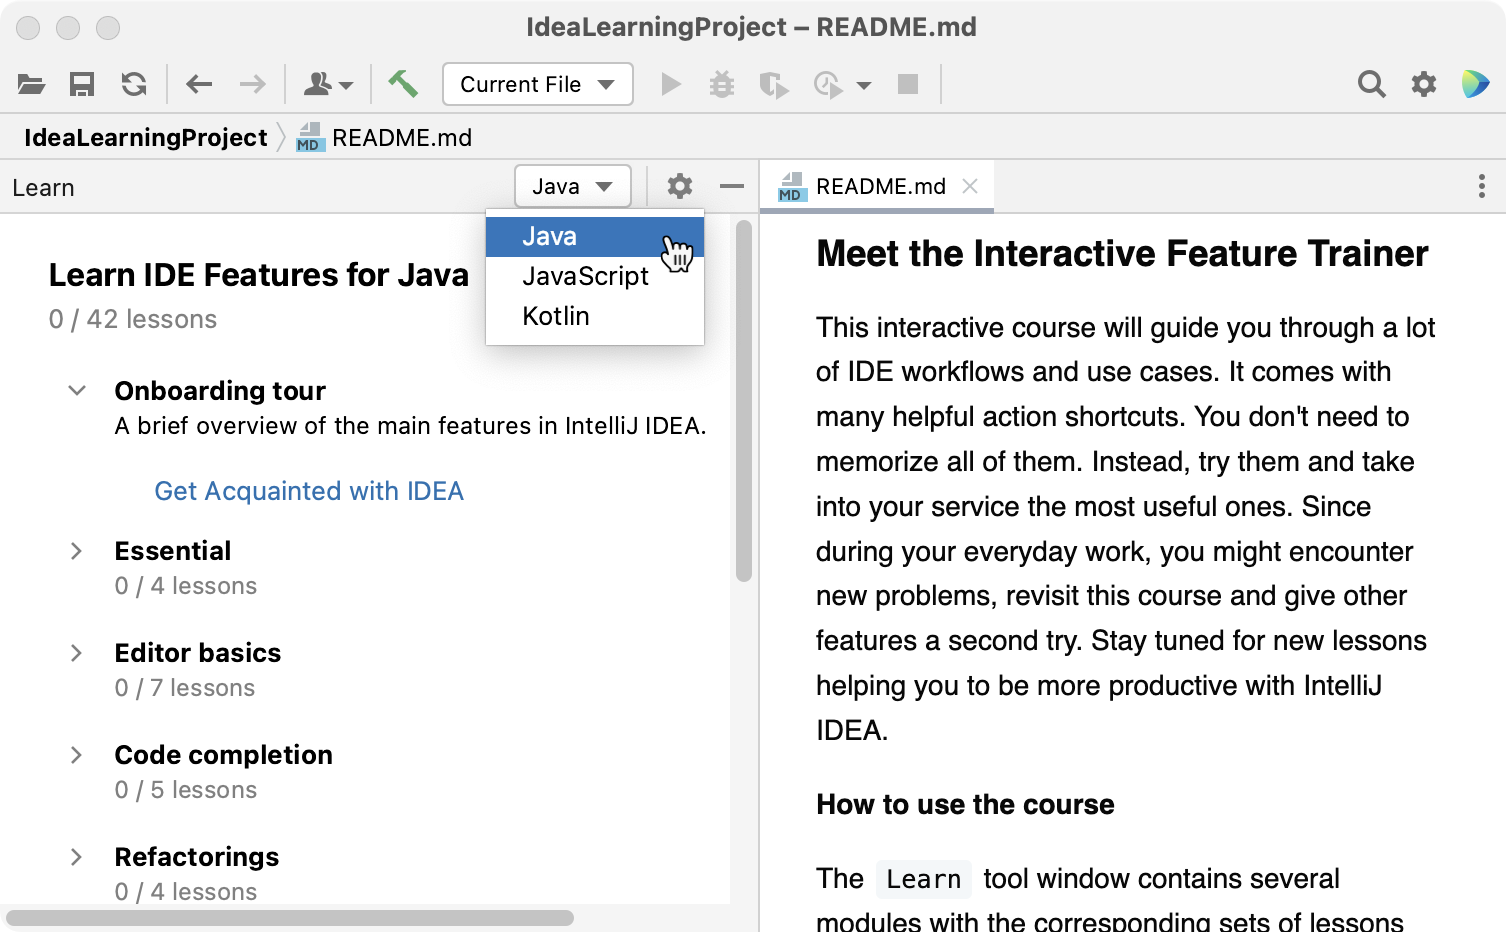Build project with the hammer icon
Viewport: 1506px width, 932px height.
403,84
